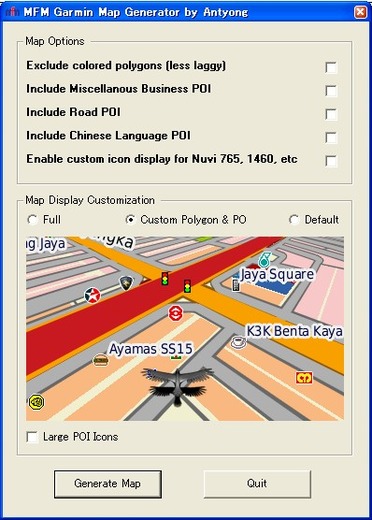Click the yellow Shell station icon
Image resolution: width=372 pixels, height=520 pixels.
pyautogui.click(x=36, y=402)
